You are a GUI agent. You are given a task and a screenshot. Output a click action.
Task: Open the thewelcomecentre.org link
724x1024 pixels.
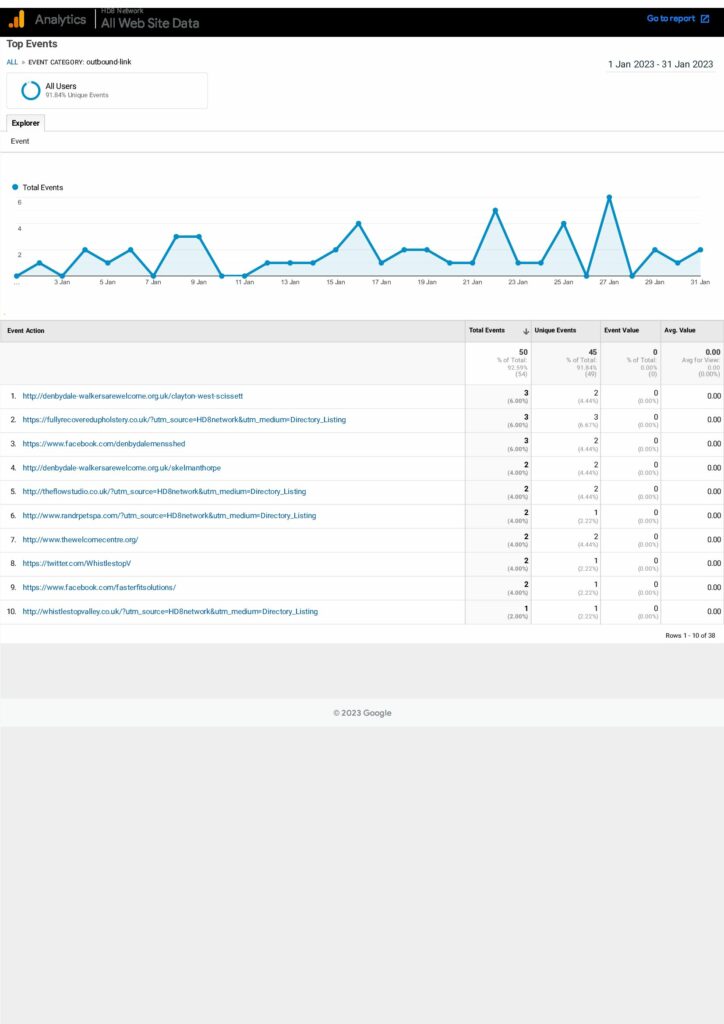point(80,540)
